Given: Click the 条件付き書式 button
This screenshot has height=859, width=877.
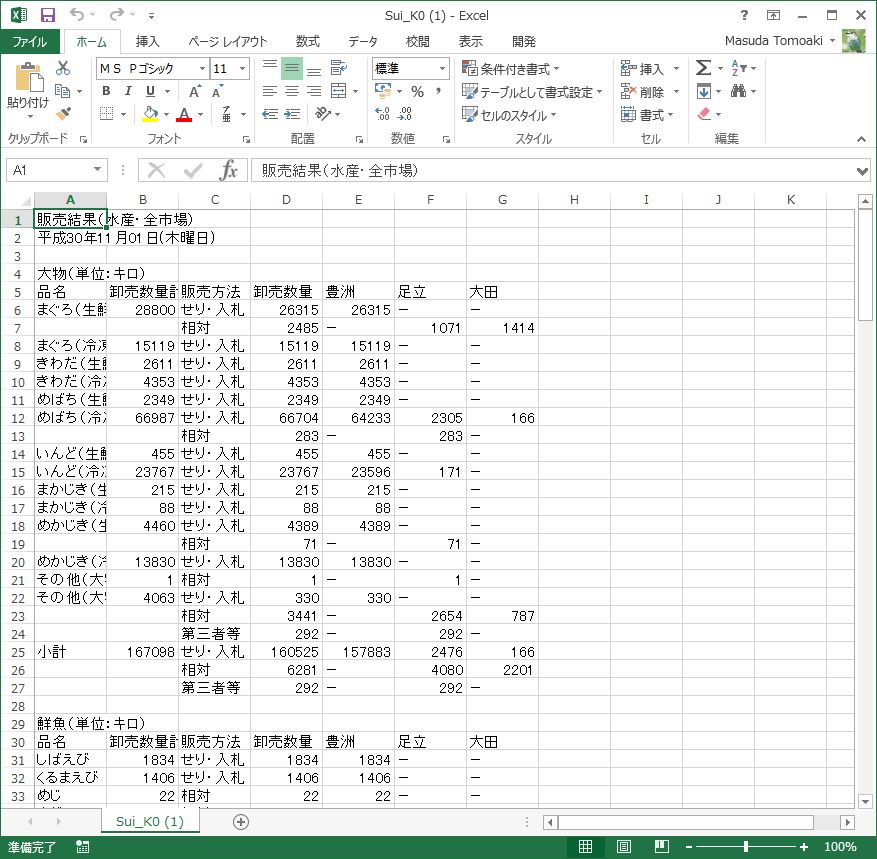Looking at the screenshot, I should click(510, 69).
